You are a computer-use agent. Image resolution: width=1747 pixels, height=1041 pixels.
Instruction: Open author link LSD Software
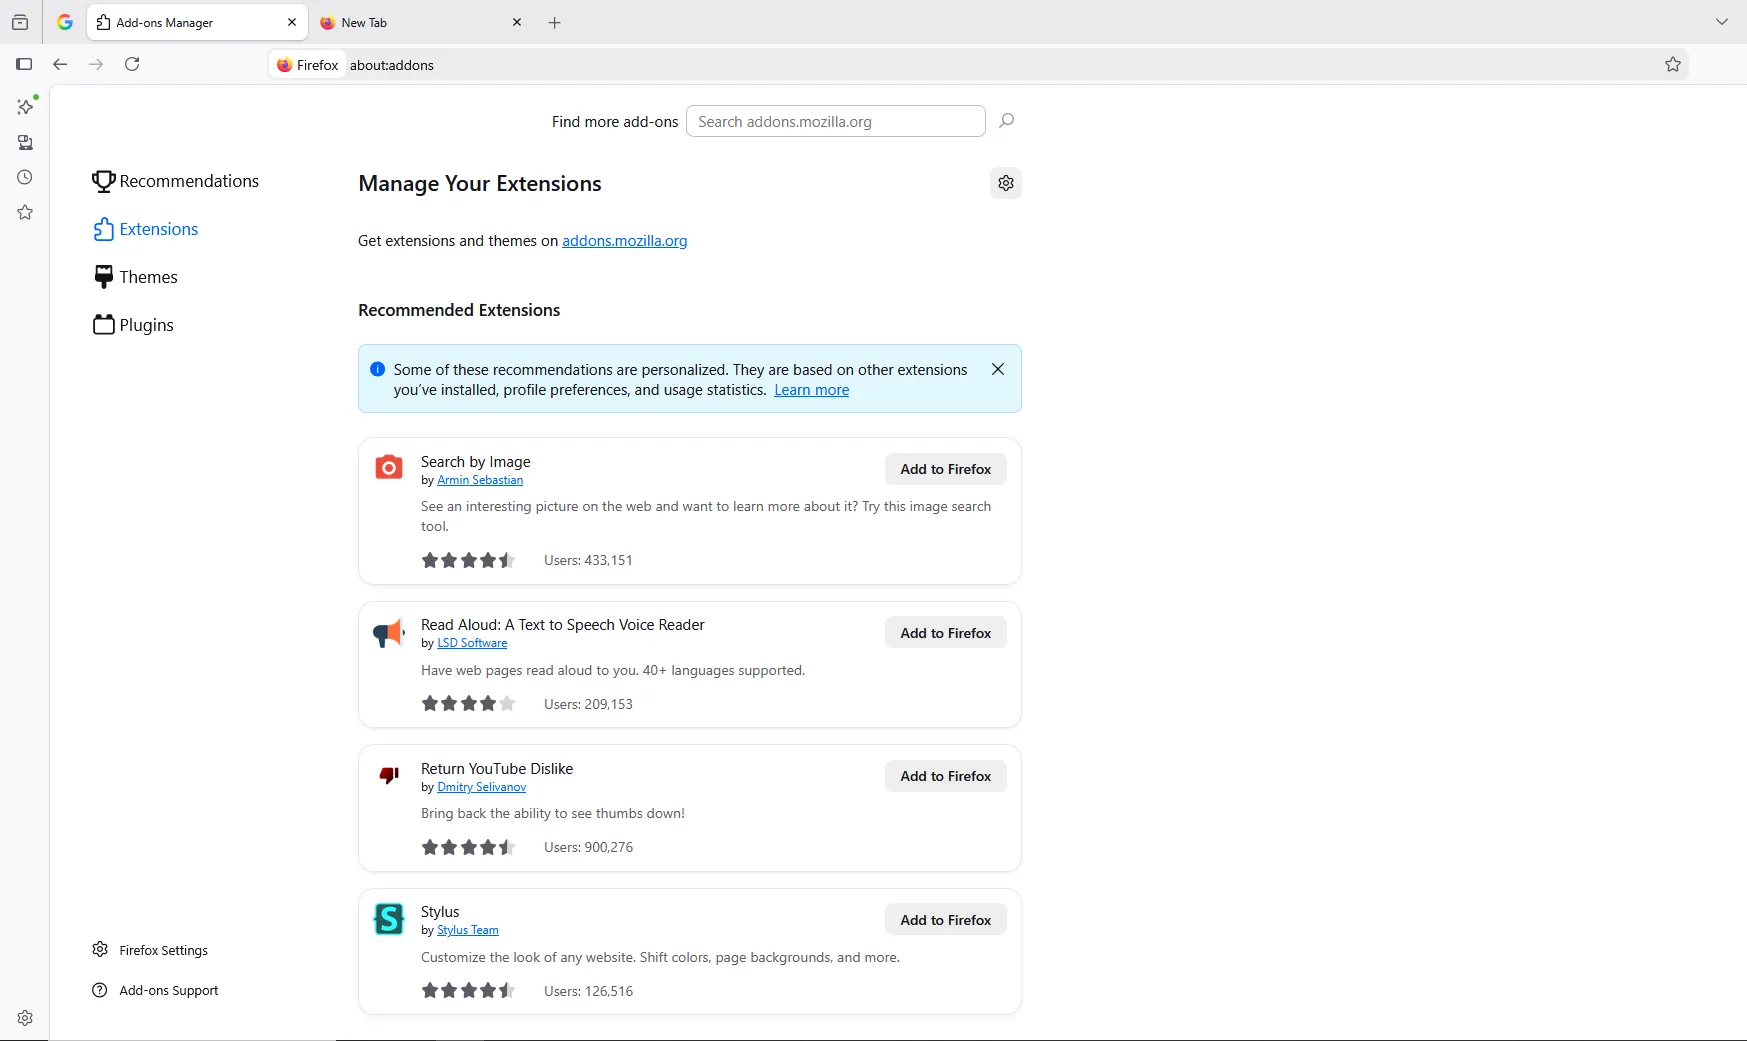472,643
